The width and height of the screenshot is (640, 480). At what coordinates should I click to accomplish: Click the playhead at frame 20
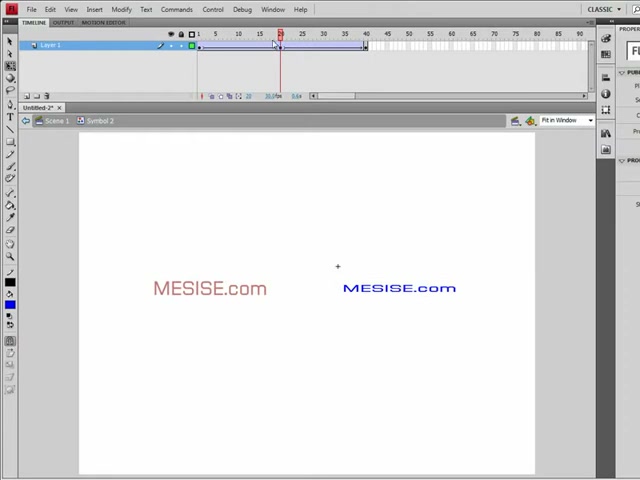[x=280, y=34]
